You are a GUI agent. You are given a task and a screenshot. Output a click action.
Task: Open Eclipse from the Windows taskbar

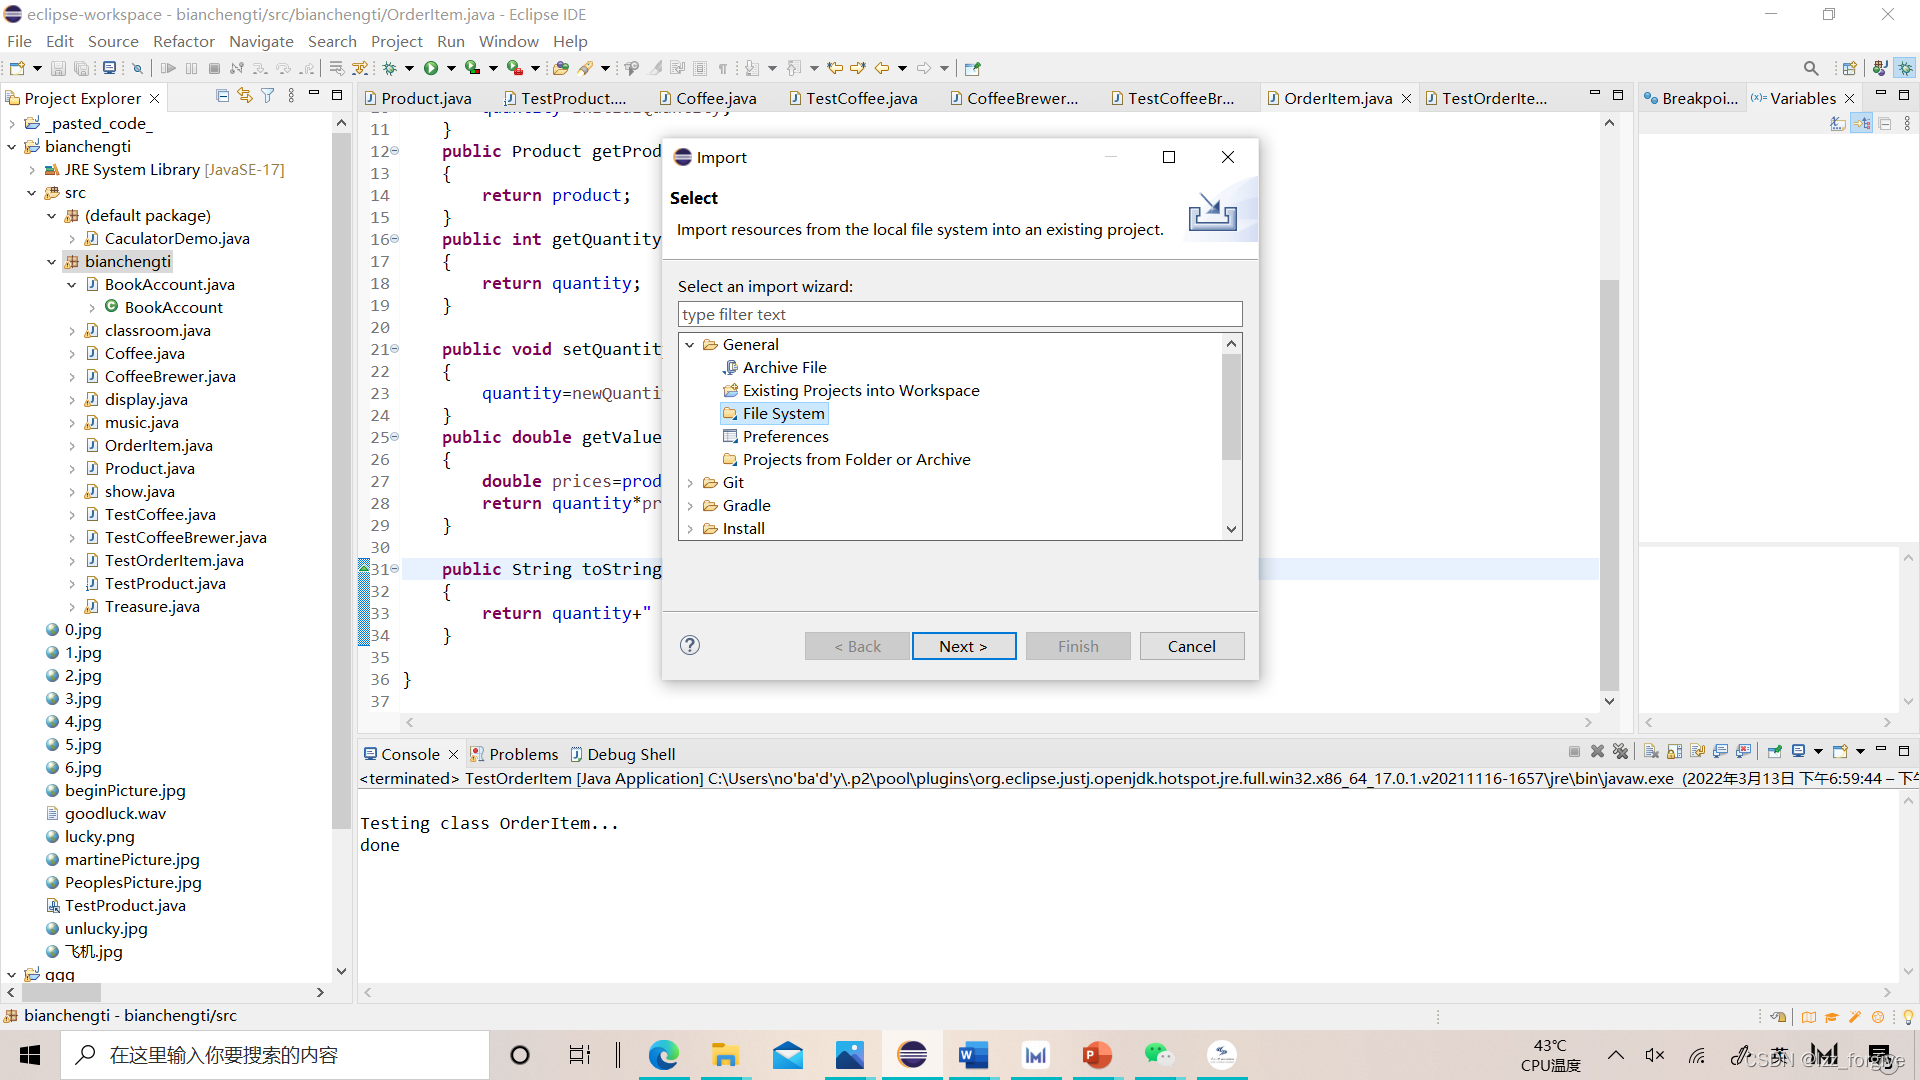(912, 1055)
